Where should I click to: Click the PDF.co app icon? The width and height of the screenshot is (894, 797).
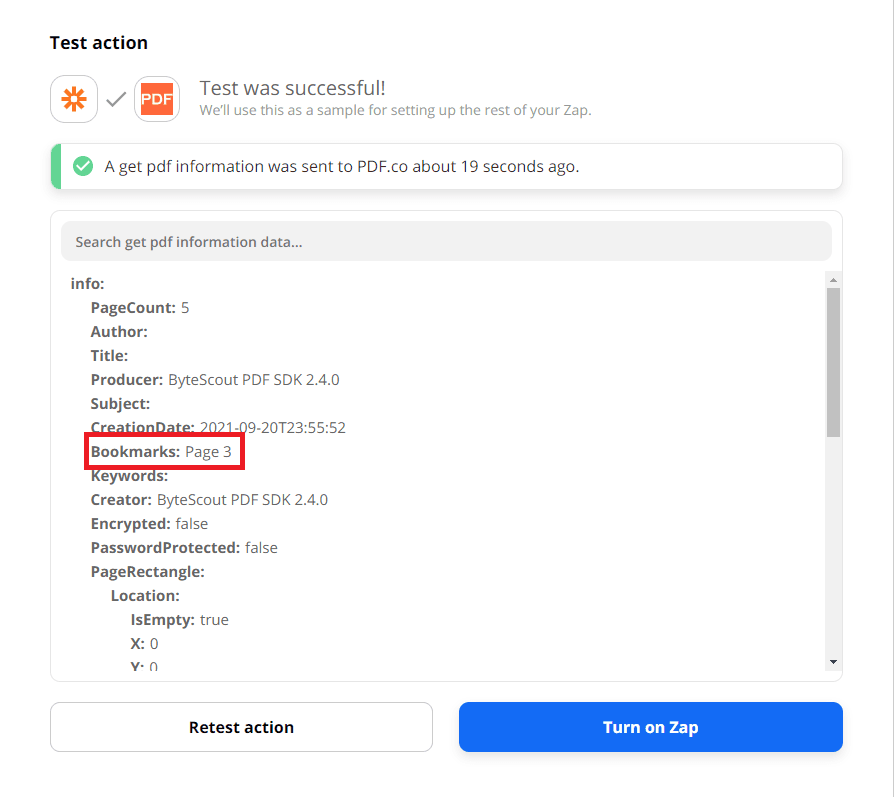tap(157, 99)
